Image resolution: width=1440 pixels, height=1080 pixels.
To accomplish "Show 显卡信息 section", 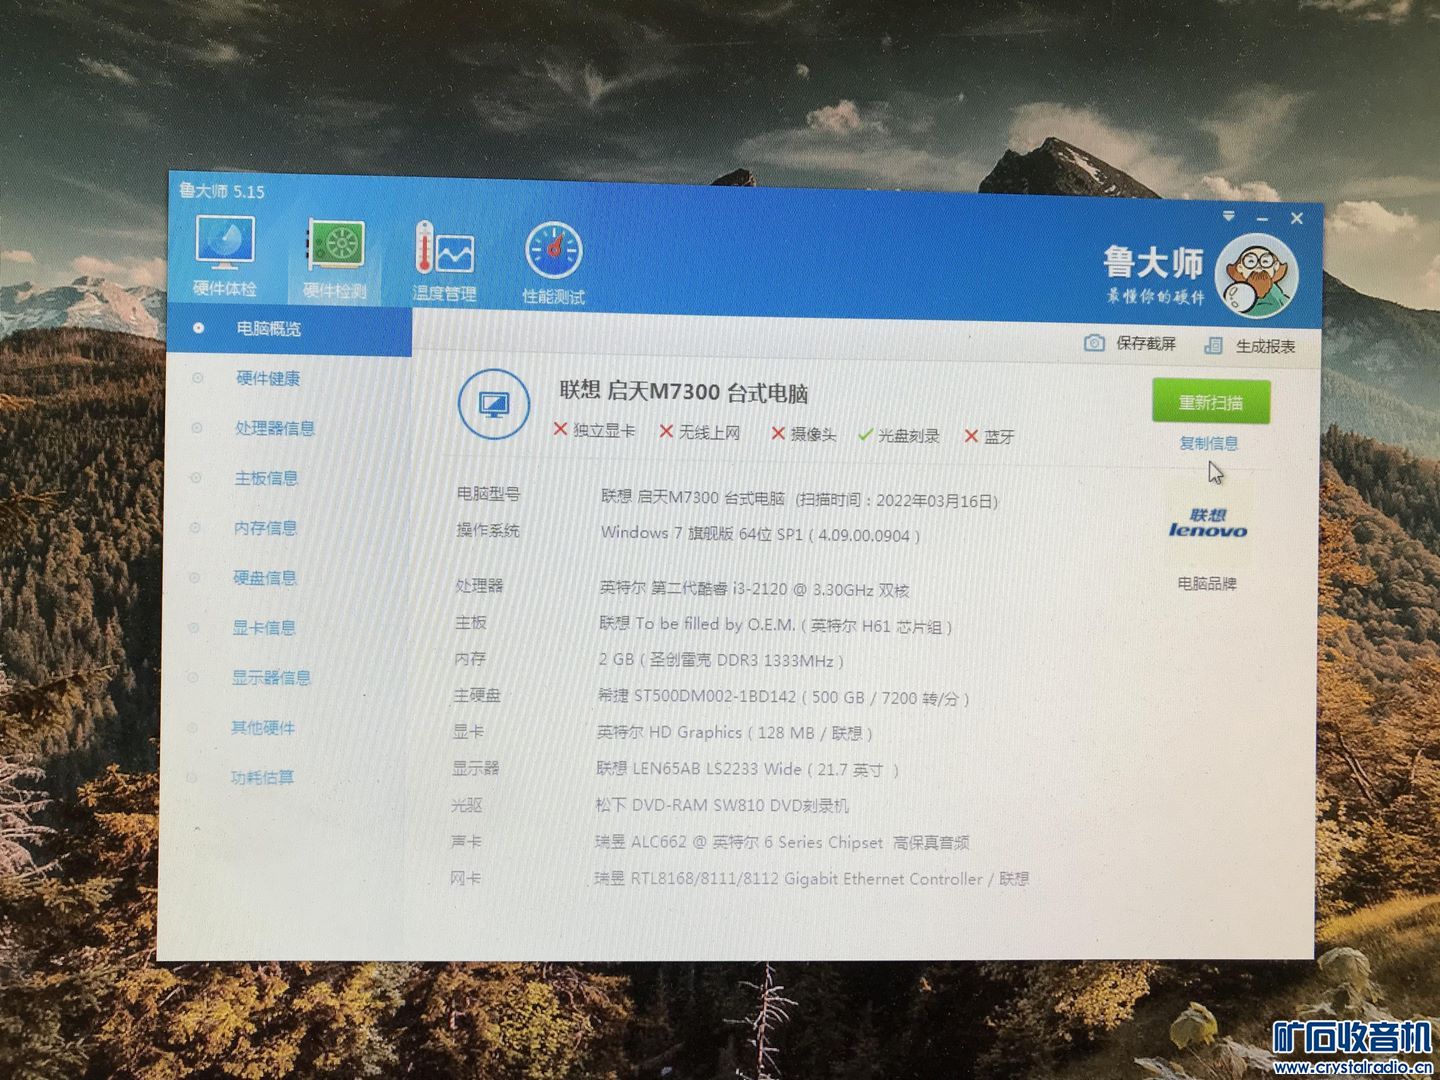I will [x=264, y=628].
